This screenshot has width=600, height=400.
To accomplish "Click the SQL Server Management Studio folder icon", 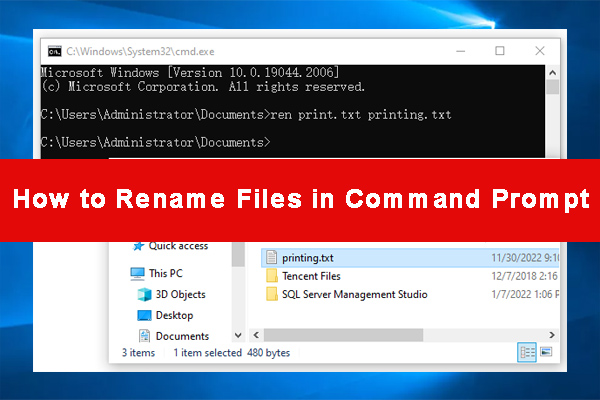I will point(272,294).
